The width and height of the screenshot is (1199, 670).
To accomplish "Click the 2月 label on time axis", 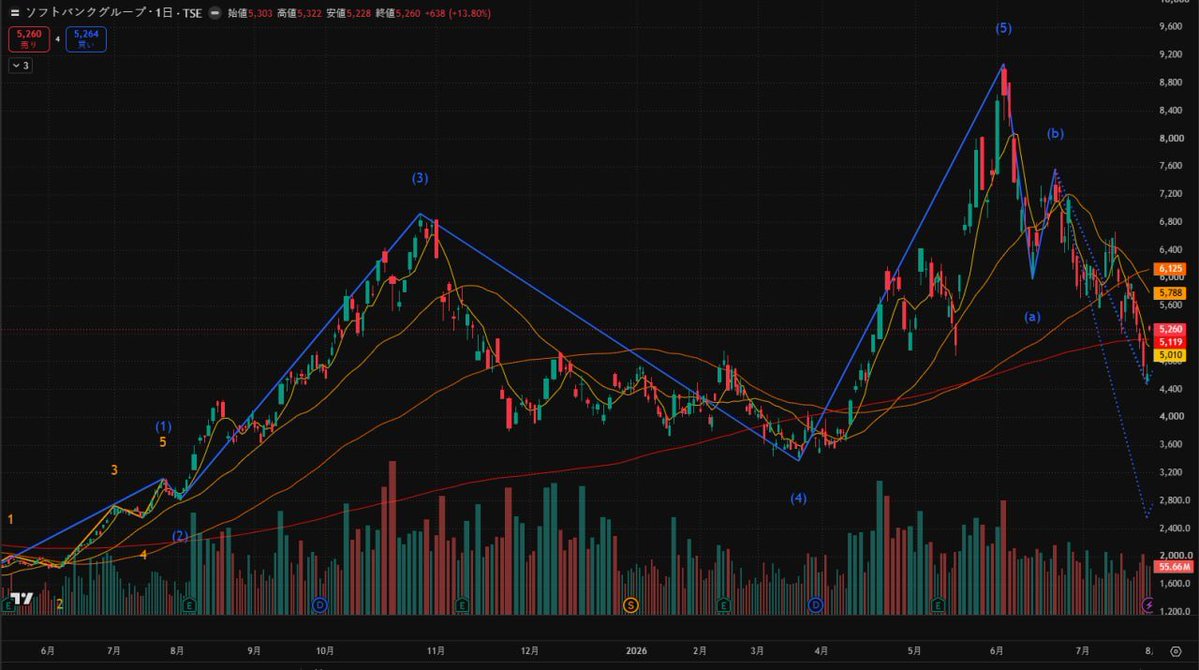I will [700, 651].
